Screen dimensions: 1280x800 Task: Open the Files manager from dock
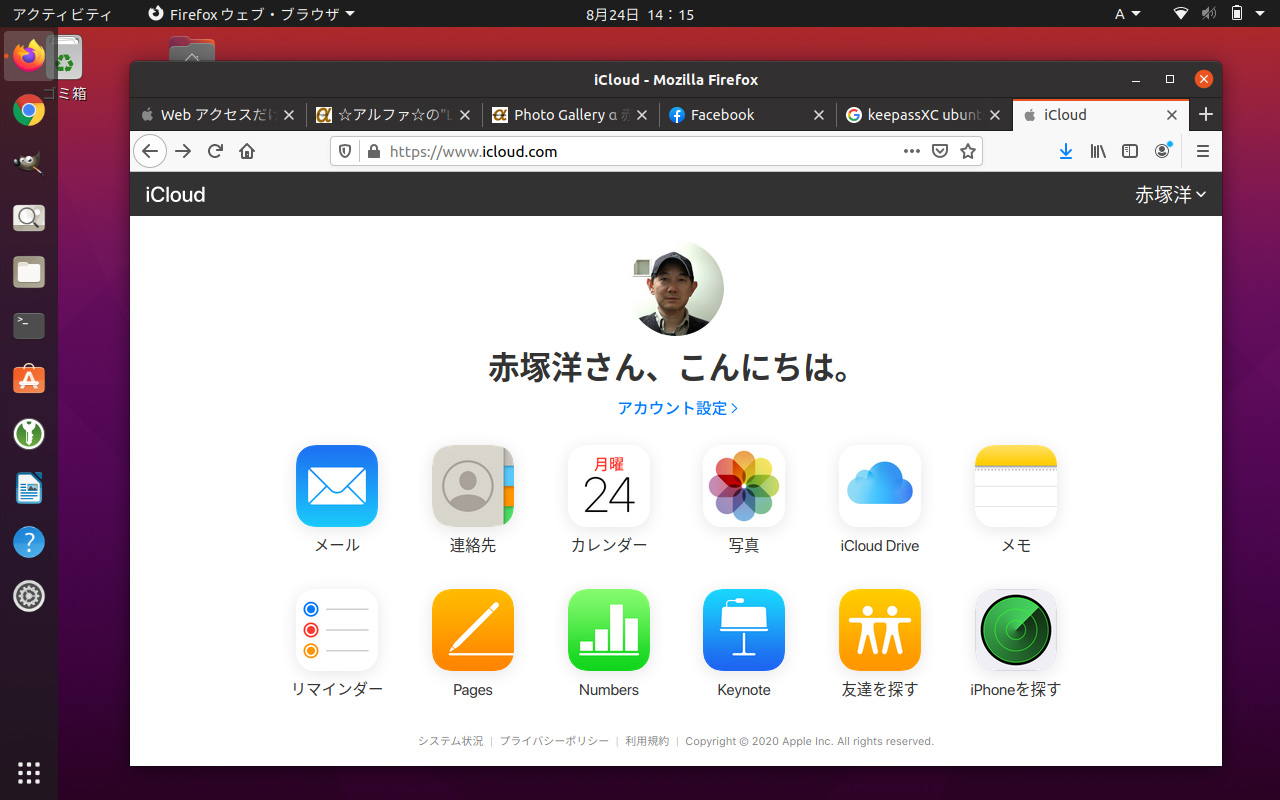(x=29, y=271)
